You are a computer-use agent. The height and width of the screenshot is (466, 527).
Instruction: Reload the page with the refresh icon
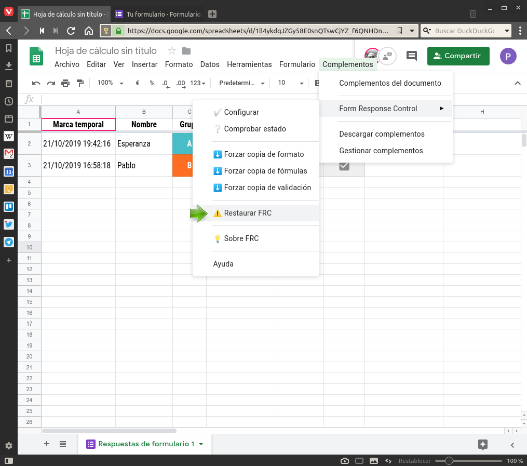click(x=71, y=31)
